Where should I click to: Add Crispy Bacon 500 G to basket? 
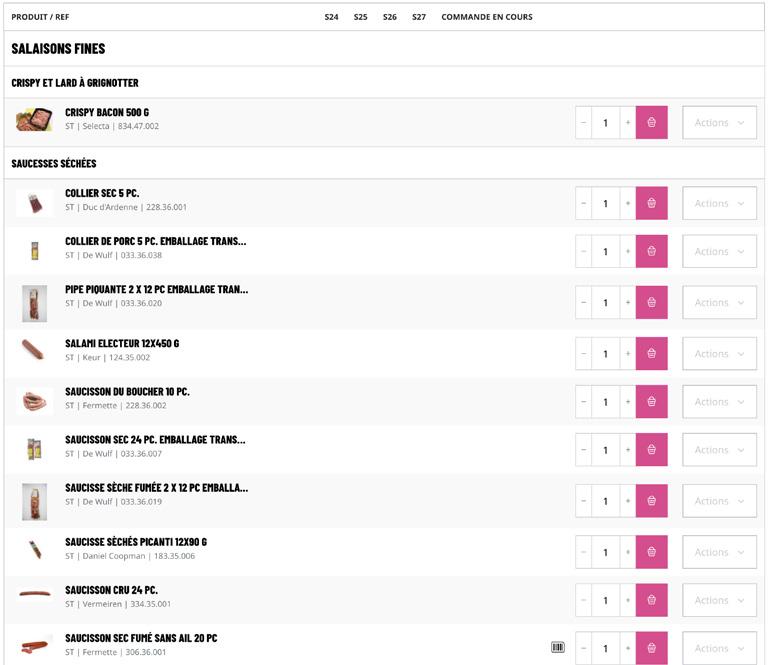point(651,123)
